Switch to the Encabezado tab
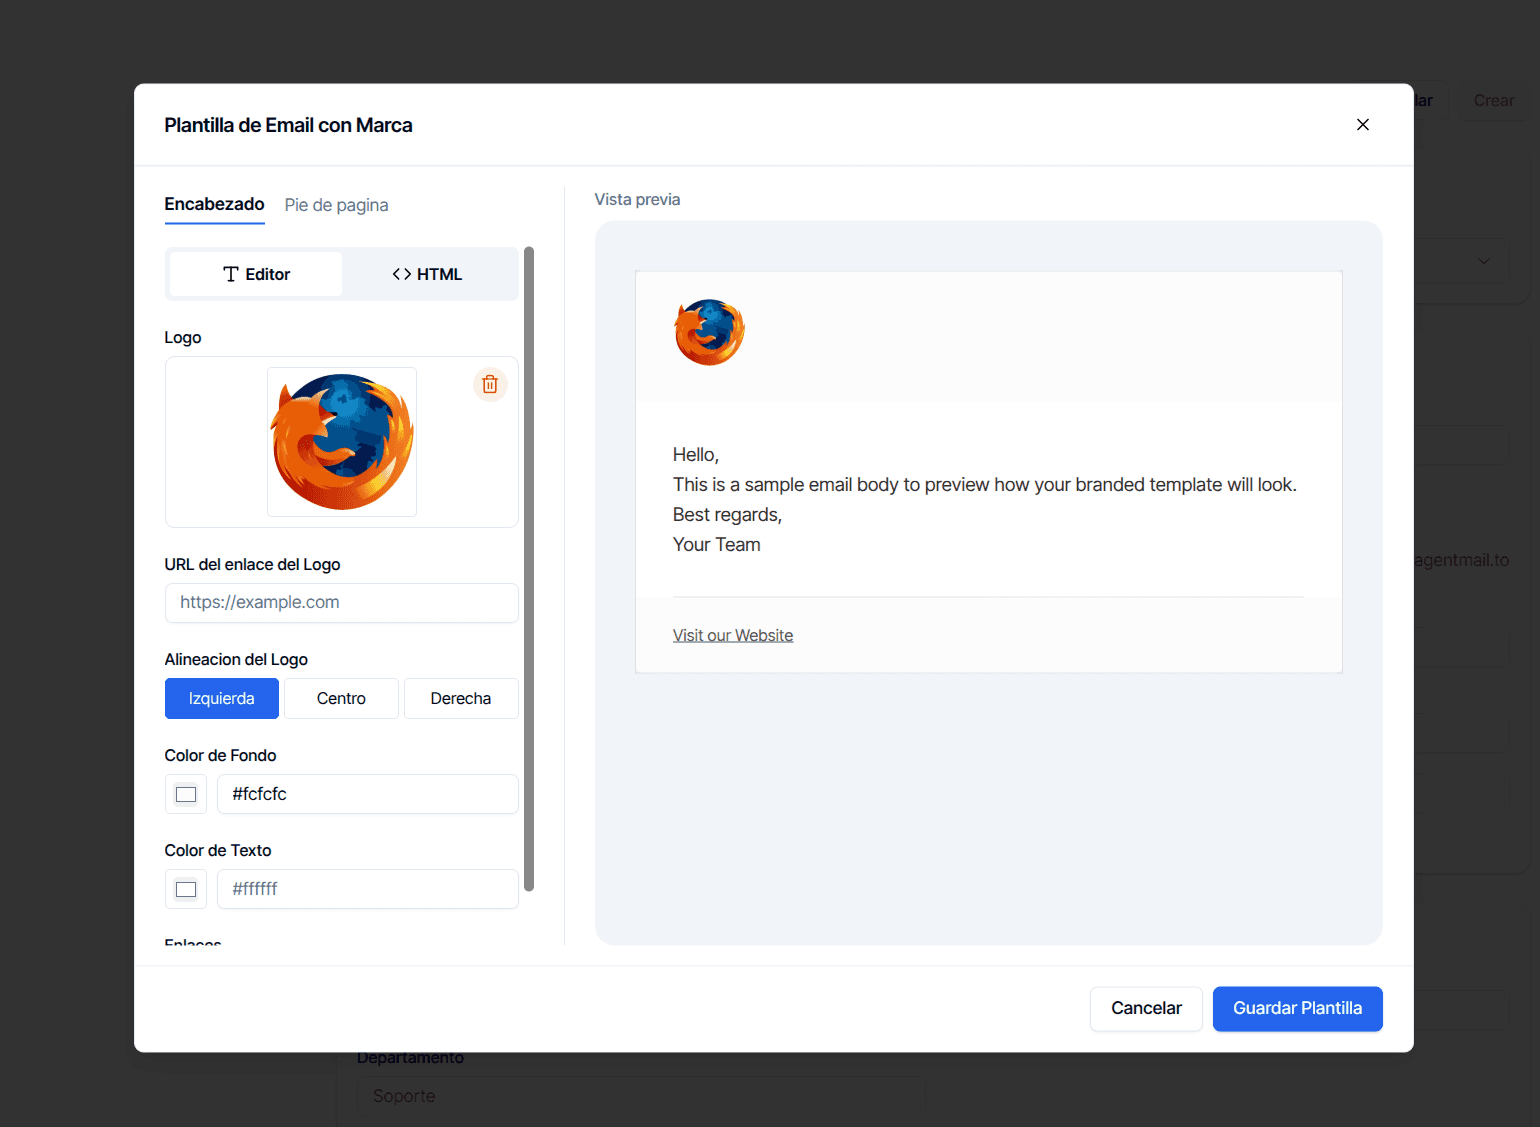1540x1127 pixels. (x=214, y=204)
